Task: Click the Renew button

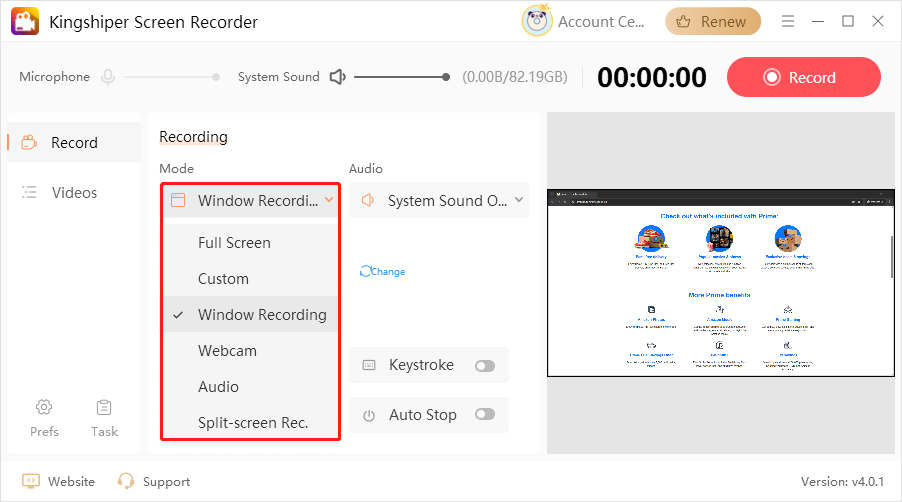Action: tap(713, 22)
